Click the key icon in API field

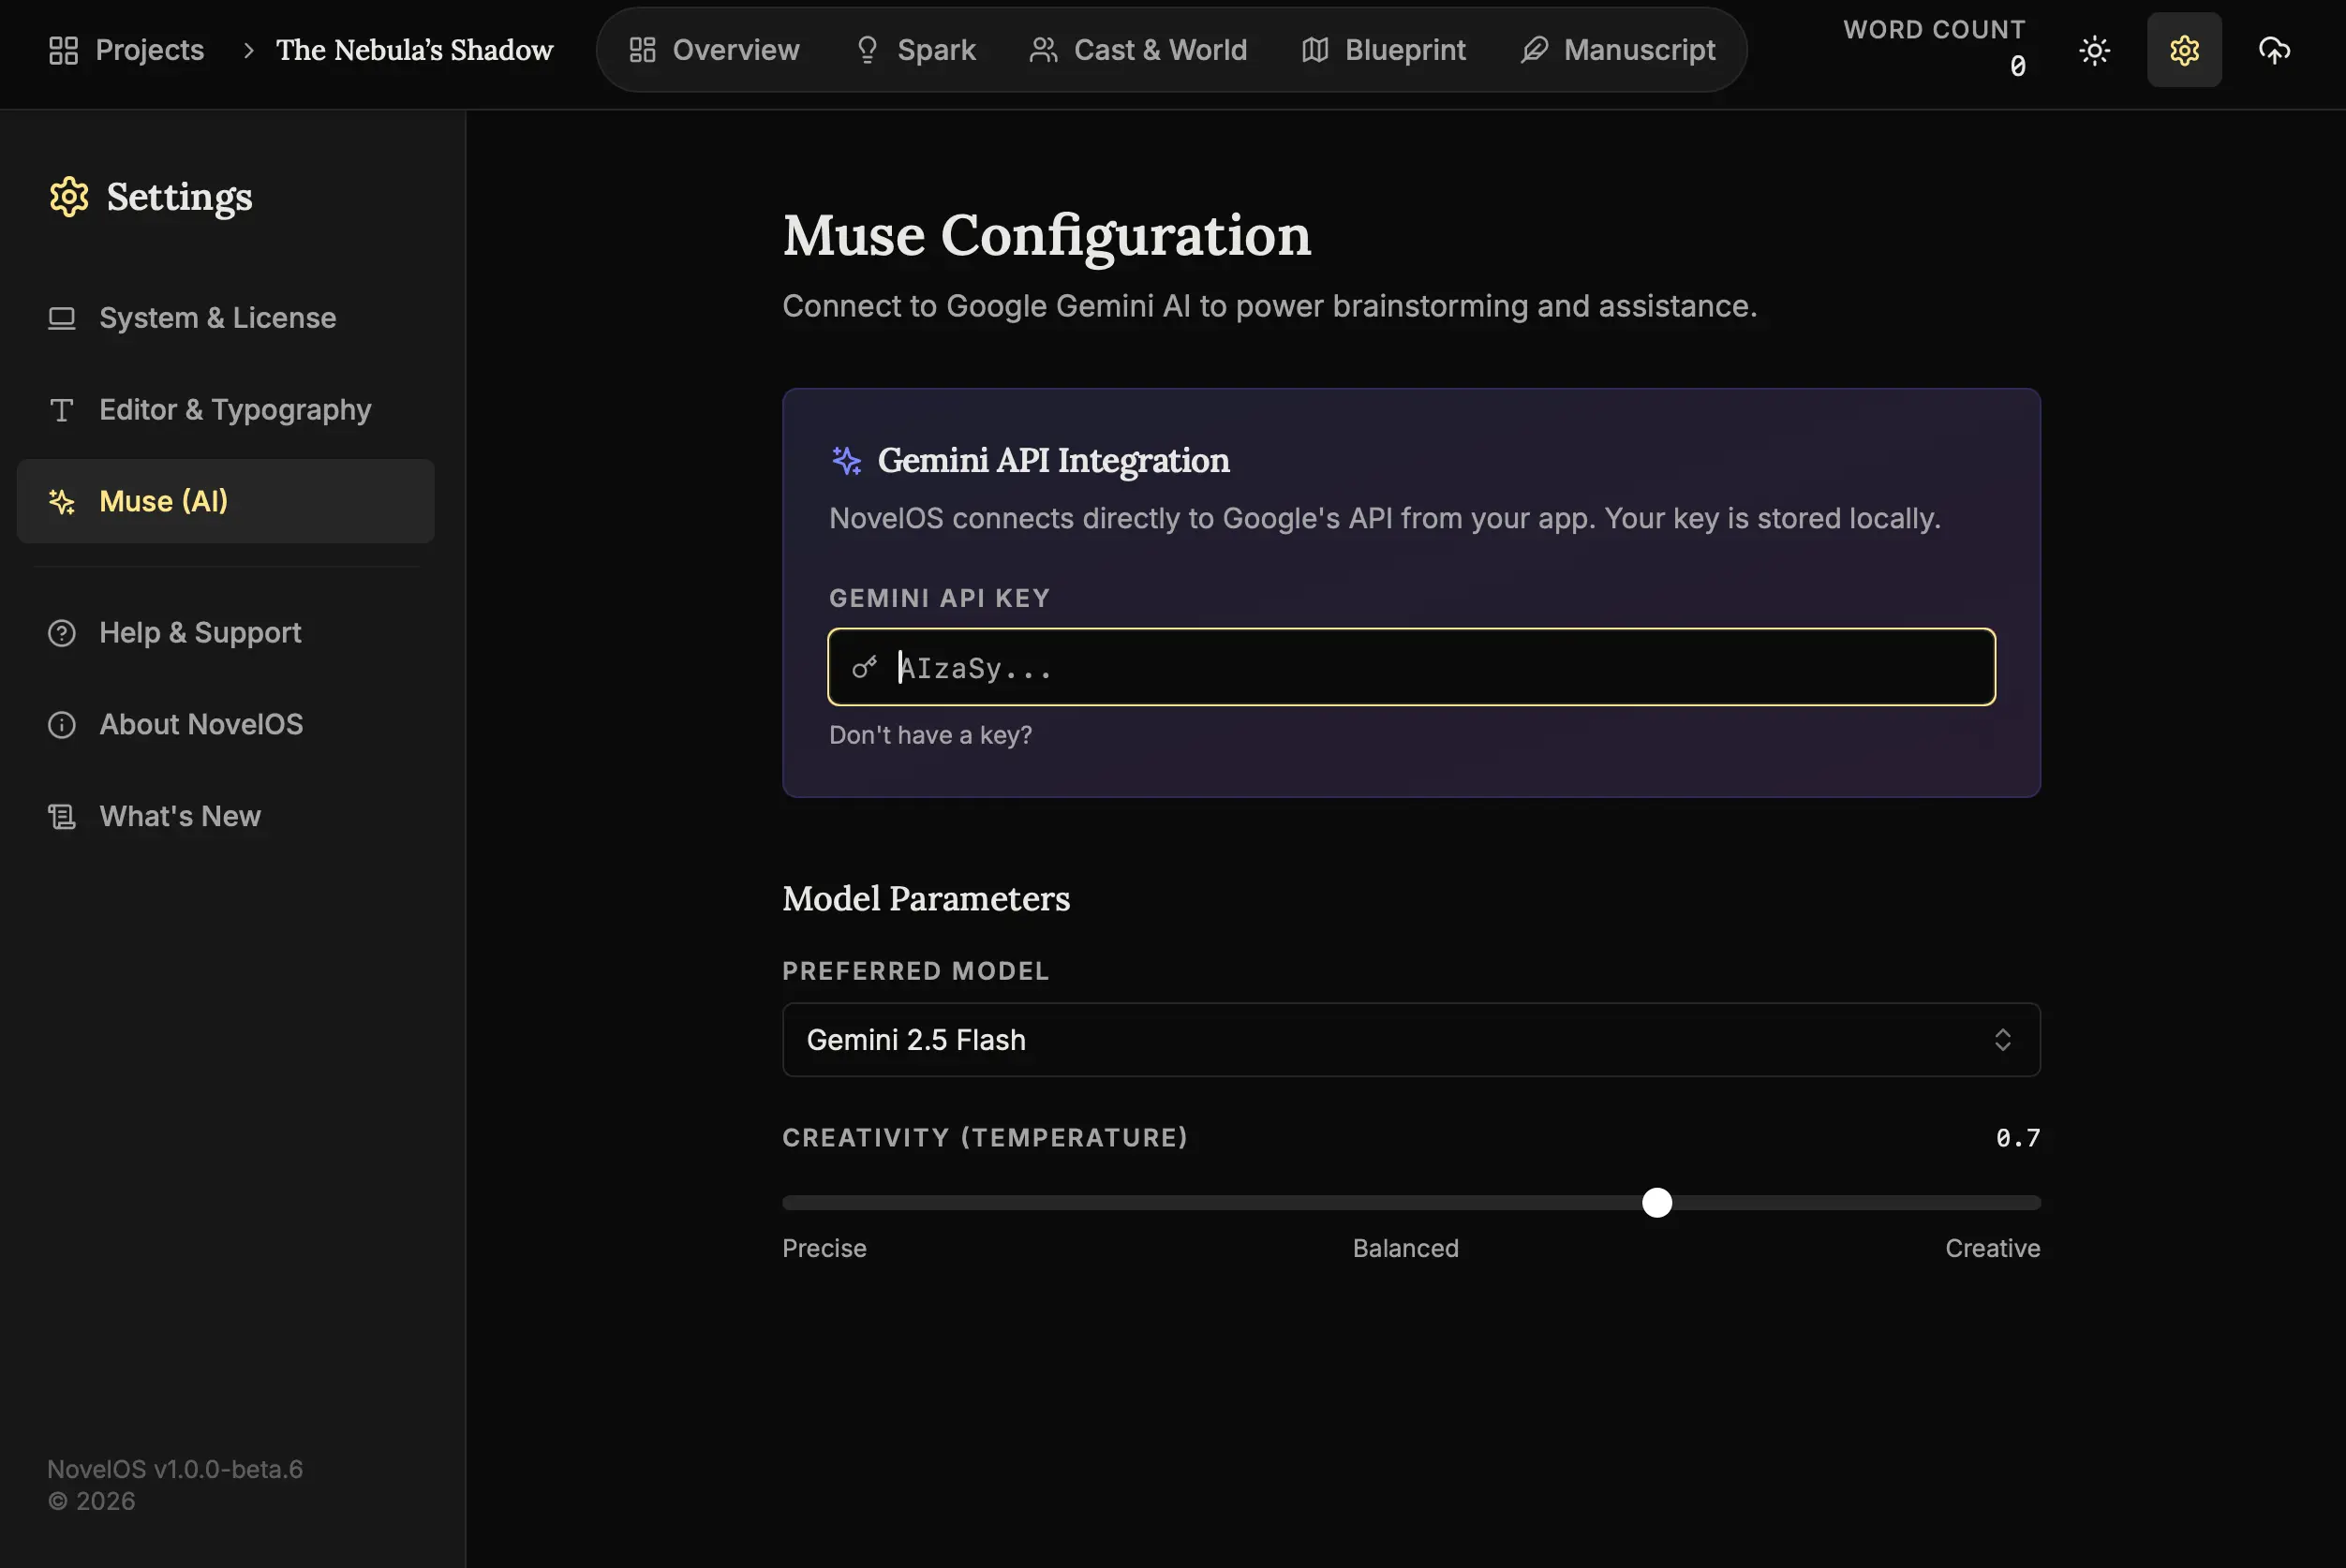click(864, 667)
